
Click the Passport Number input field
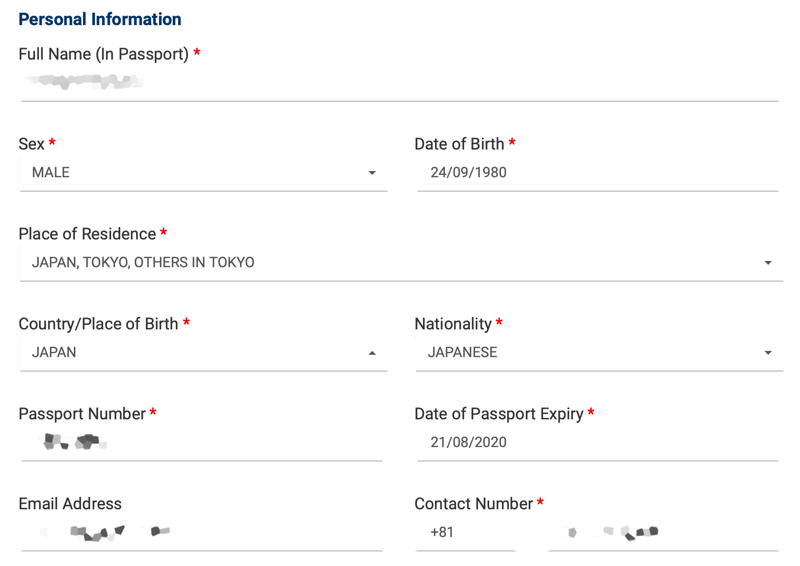pos(202,442)
